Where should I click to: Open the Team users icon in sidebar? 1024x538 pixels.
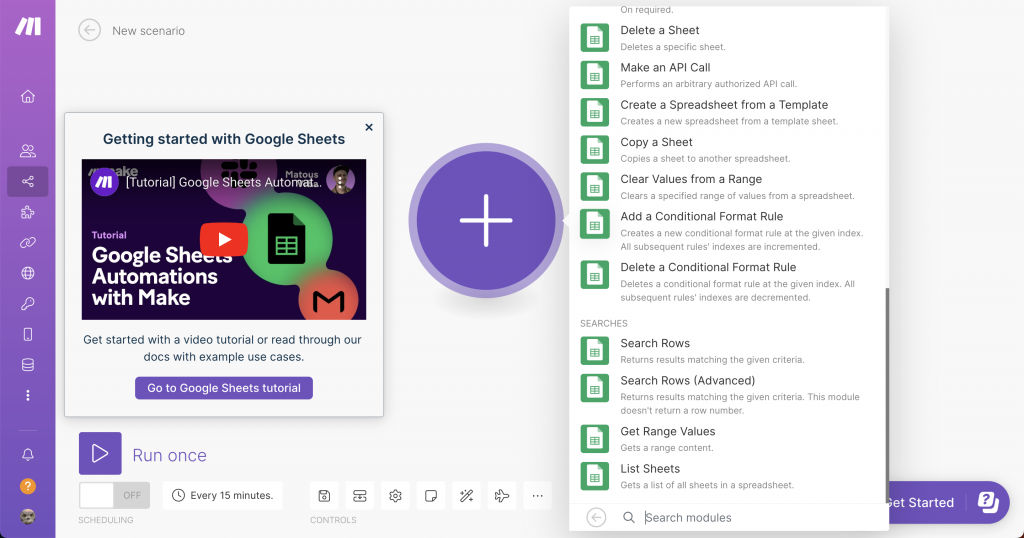(x=27, y=151)
